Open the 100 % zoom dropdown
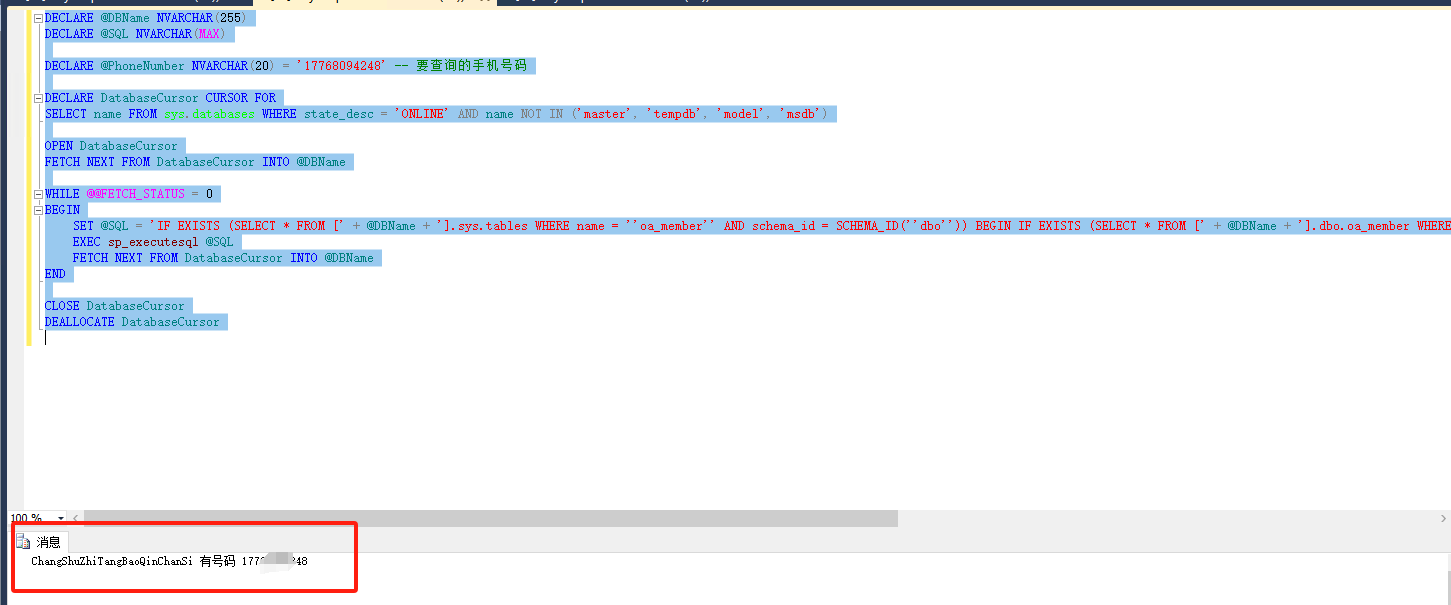Screen dimensions: 1451x605 tap(61, 519)
